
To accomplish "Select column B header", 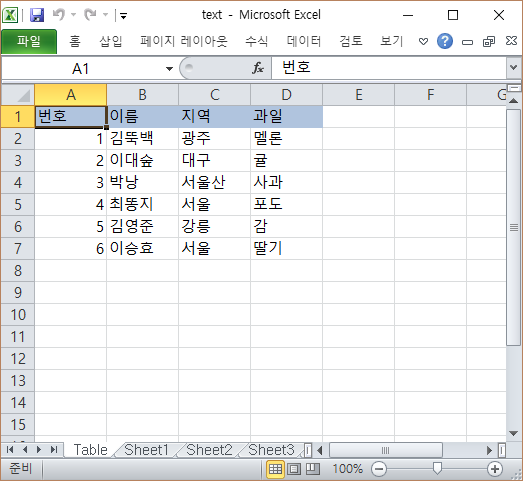I will [x=142, y=95].
